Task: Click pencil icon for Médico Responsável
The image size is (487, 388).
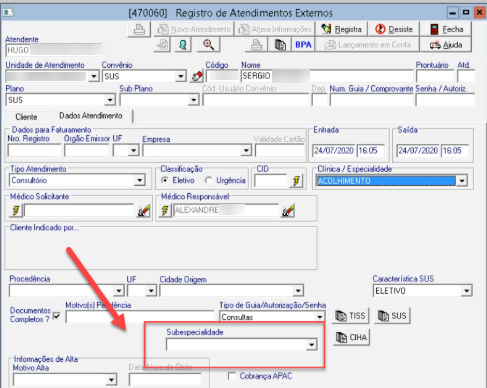Action: (288, 210)
